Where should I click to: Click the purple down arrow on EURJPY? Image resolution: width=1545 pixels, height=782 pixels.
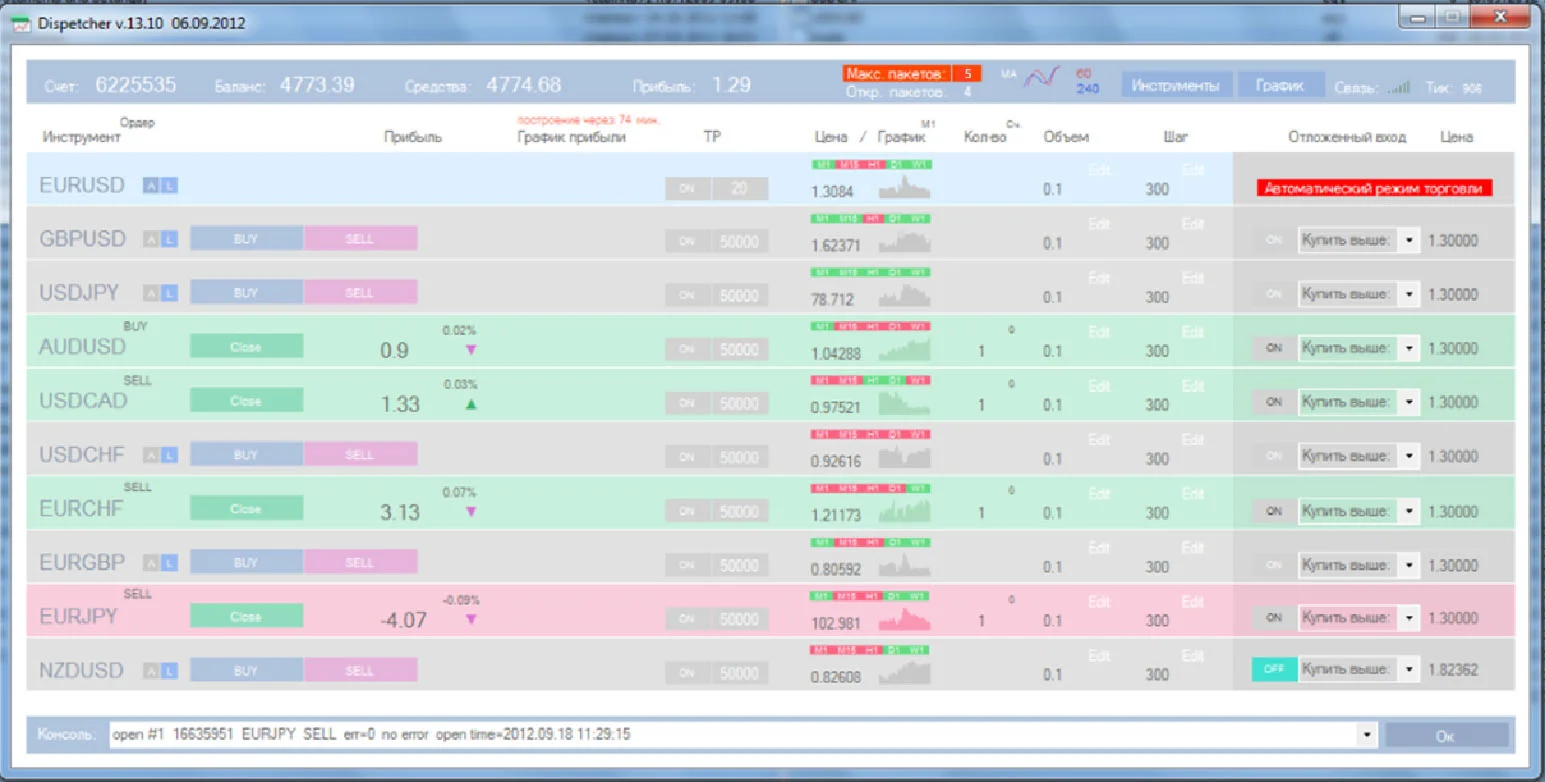tap(471, 619)
